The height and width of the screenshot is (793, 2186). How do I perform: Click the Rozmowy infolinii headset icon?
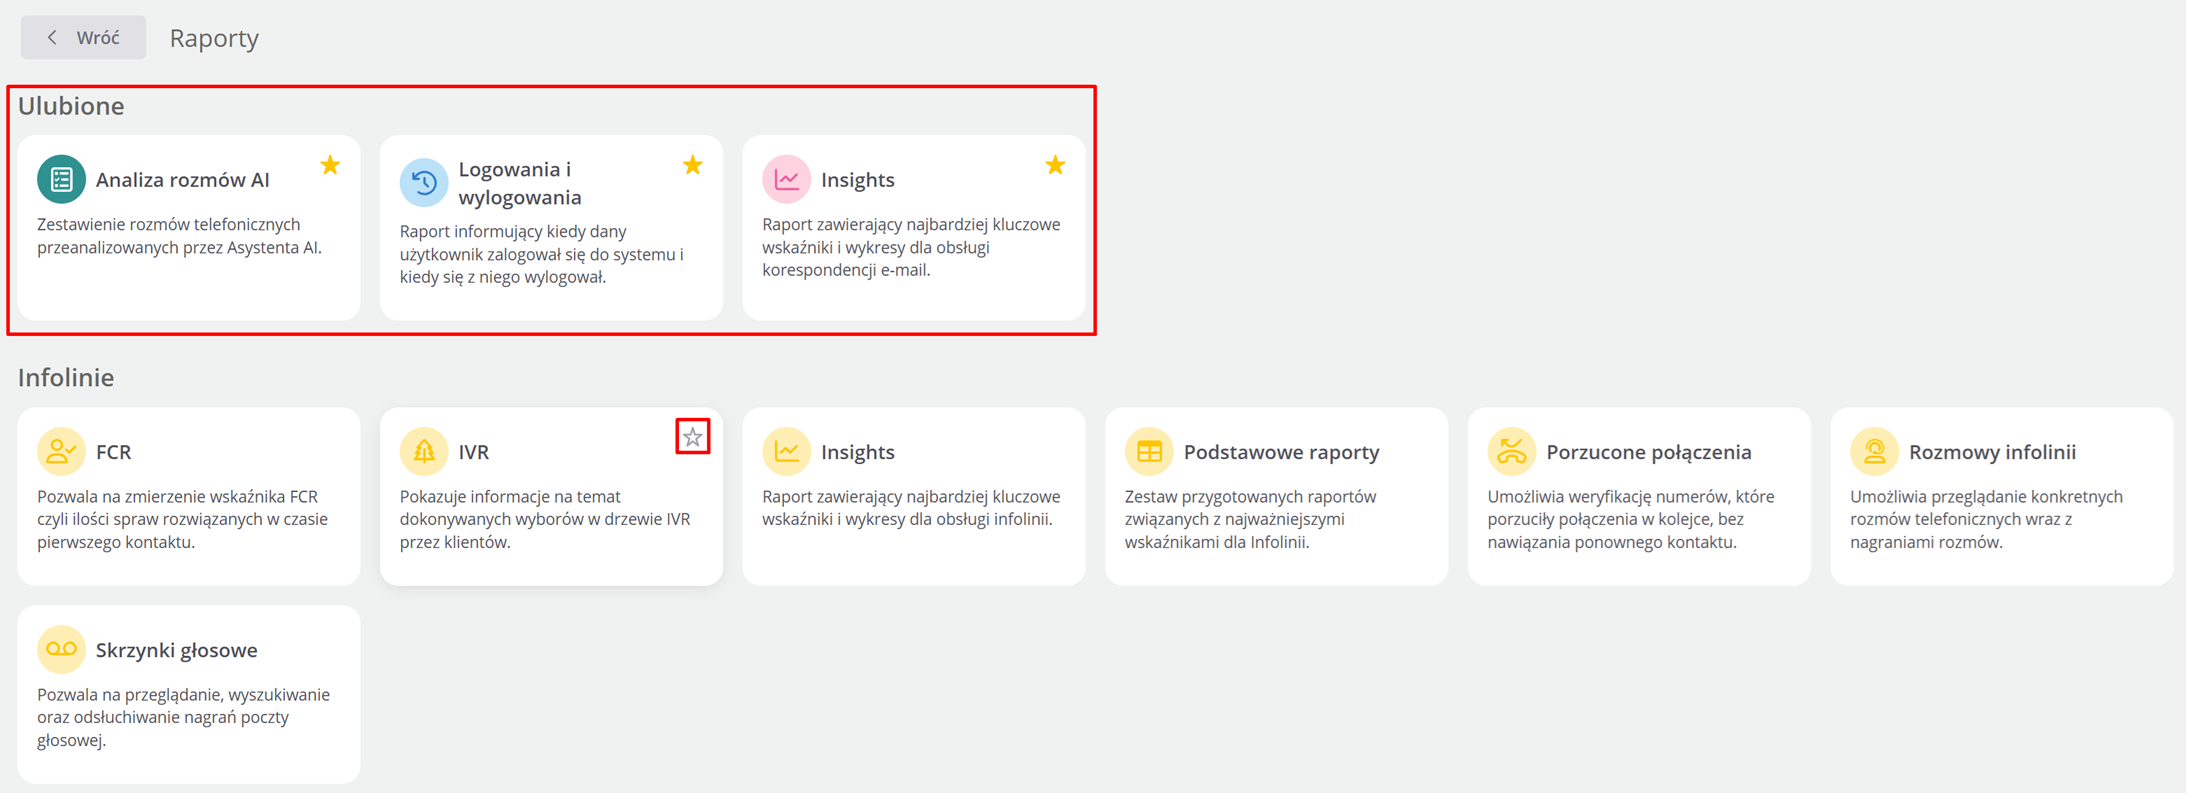(1874, 452)
